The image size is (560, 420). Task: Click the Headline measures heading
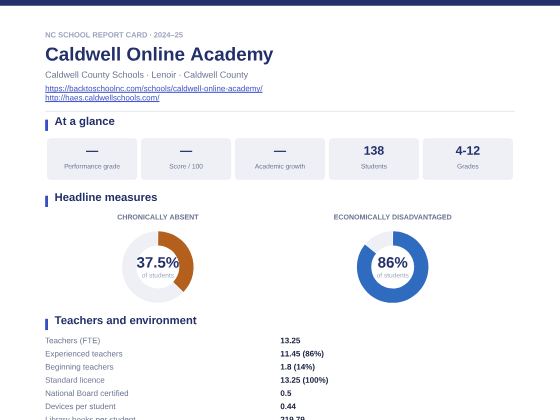(106, 198)
